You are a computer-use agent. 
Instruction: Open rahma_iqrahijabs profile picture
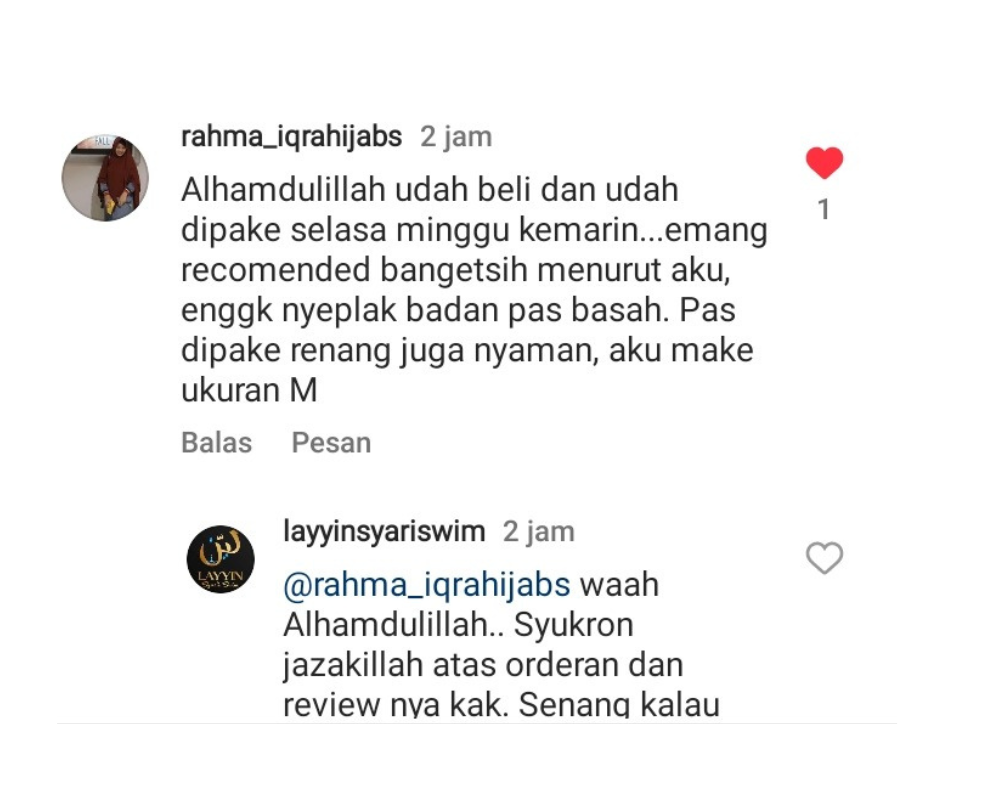[105, 178]
